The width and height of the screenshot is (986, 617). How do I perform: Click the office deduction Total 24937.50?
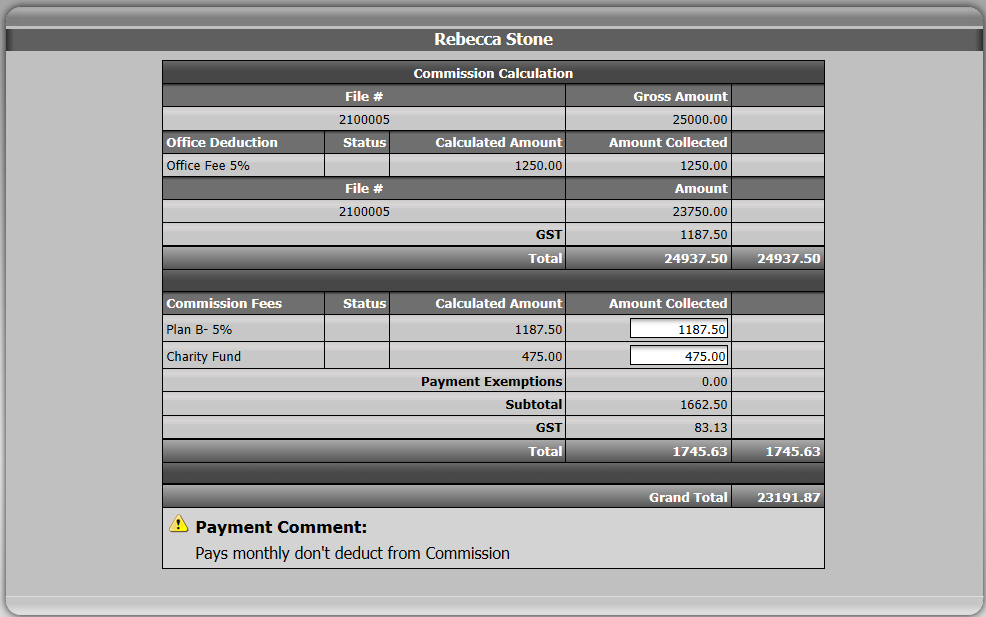click(x=695, y=258)
